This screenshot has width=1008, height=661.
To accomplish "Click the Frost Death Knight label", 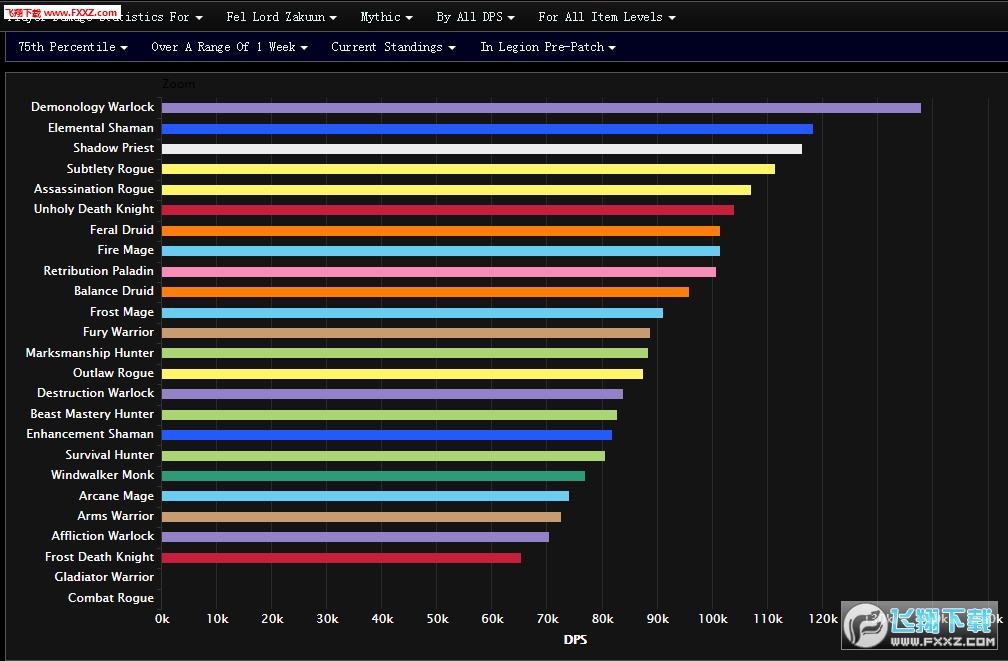I will click(99, 557).
